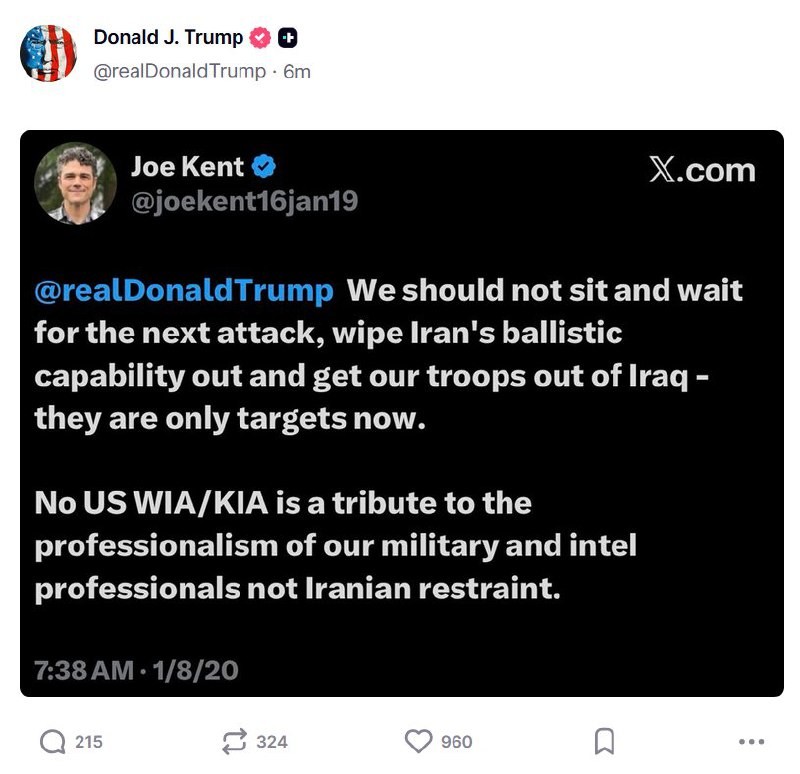Click the 6m post timestamp
This screenshot has width=800, height=774.
click(x=297, y=71)
